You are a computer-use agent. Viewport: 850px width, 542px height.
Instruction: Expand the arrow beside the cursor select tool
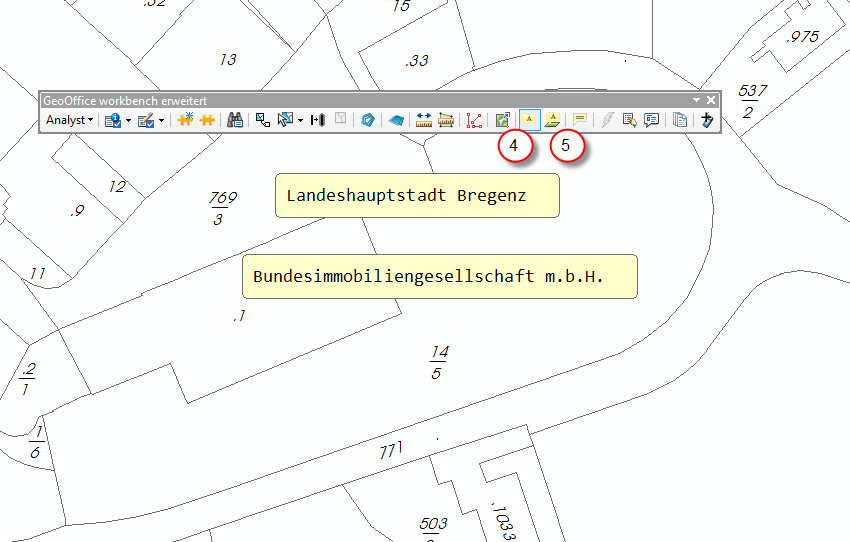point(300,120)
